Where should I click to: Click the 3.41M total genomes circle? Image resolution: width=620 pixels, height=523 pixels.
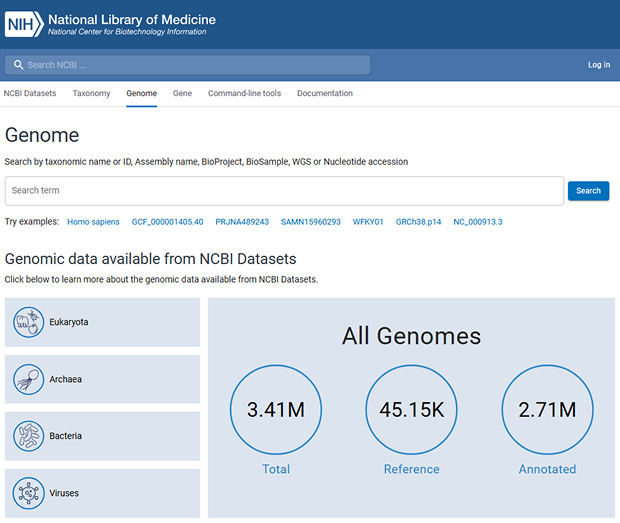[x=276, y=410]
